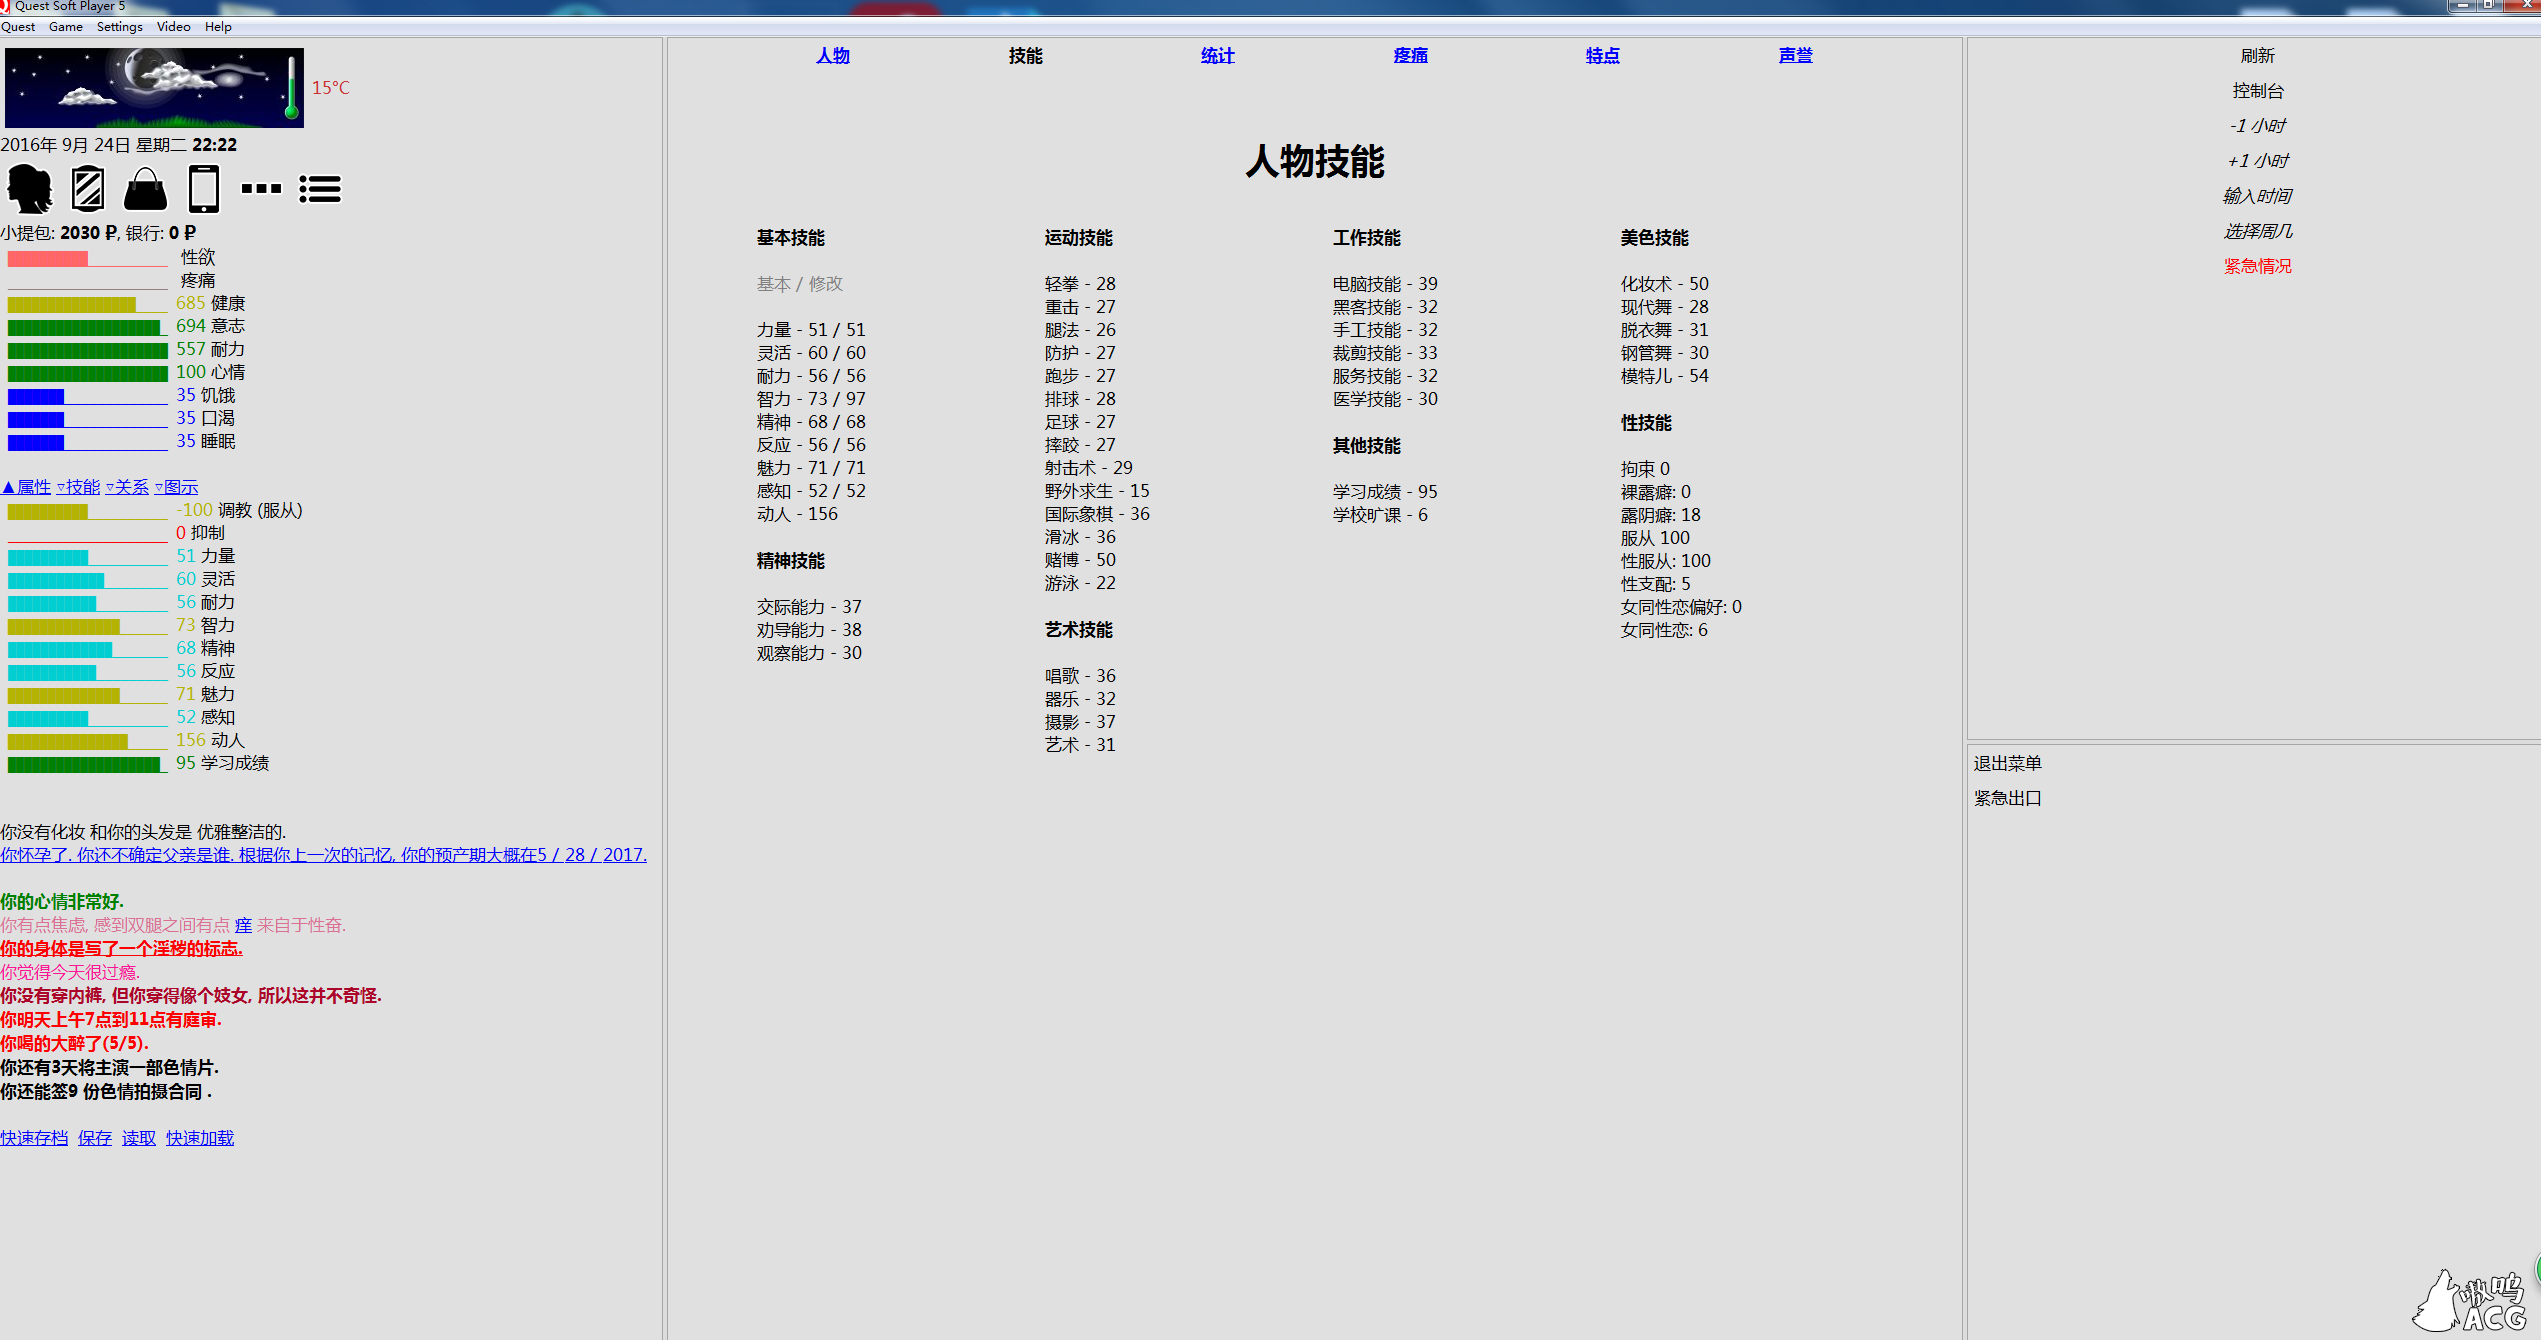Viewport: 2541px width, 1340px height.
Task: Open the smartphone icon
Action: coord(204,189)
